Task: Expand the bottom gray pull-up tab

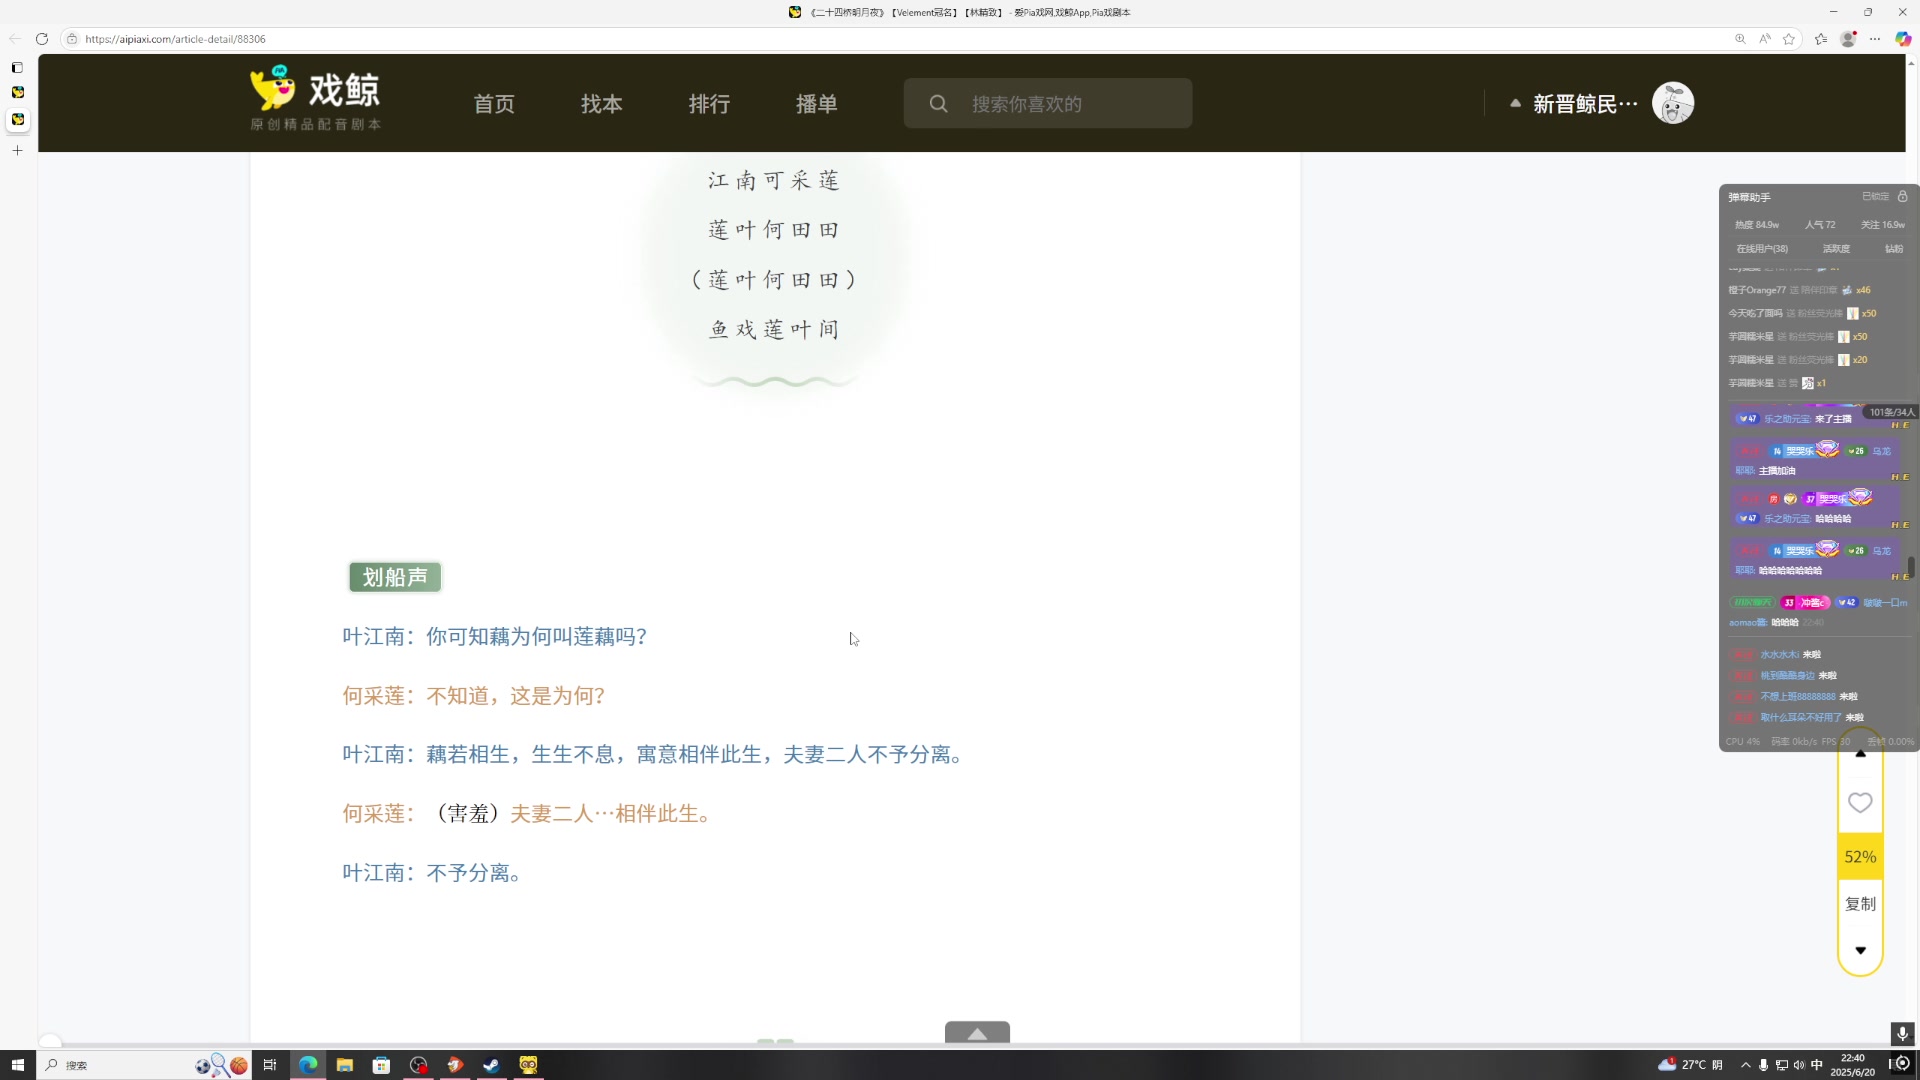Action: click(977, 1033)
